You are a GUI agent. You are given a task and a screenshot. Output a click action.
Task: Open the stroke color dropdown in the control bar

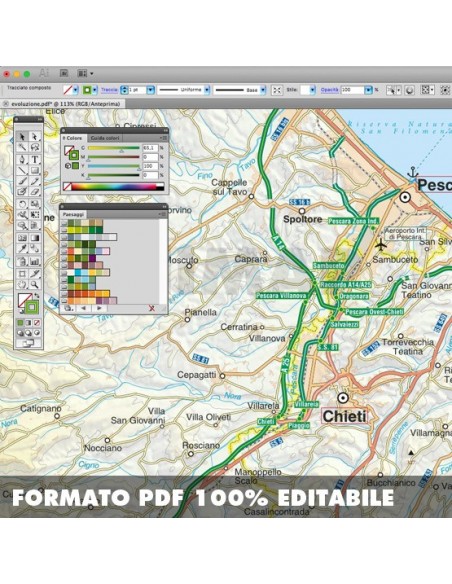(x=95, y=90)
